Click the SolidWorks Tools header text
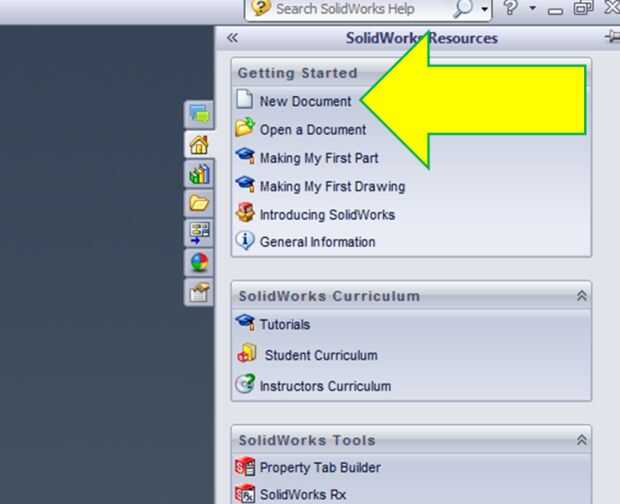The height and width of the screenshot is (504, 620). 307,440
